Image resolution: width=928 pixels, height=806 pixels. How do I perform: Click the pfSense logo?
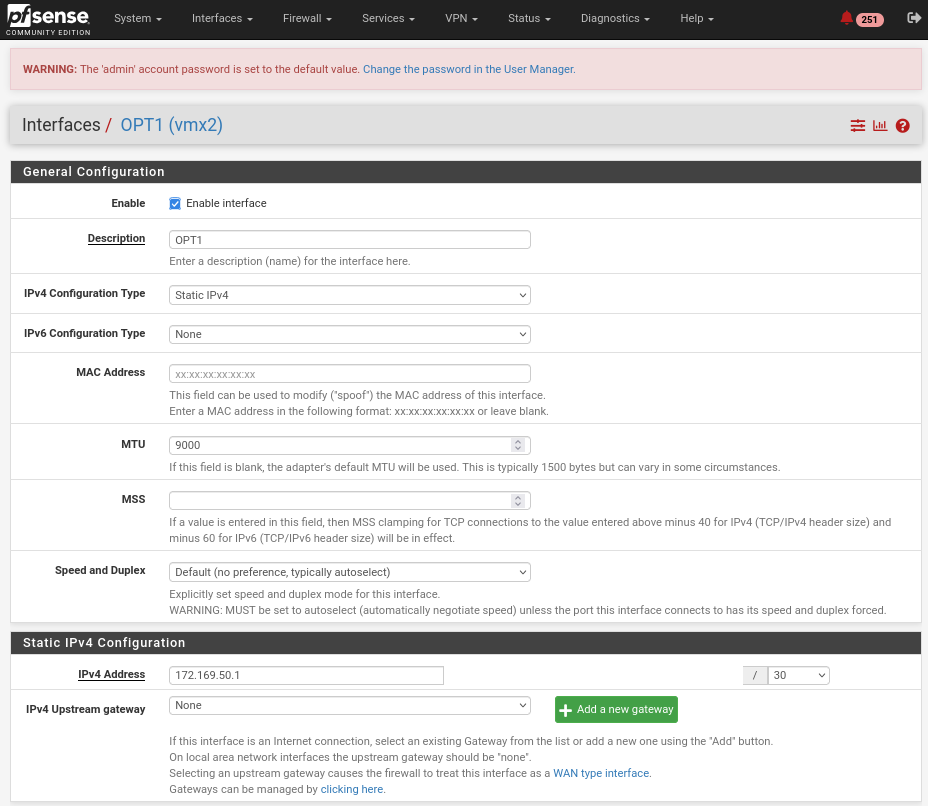click(48, 20)
